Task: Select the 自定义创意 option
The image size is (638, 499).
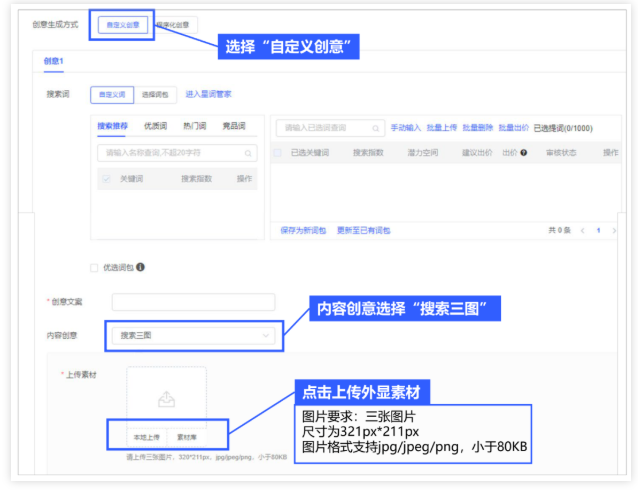Action: 122,25
